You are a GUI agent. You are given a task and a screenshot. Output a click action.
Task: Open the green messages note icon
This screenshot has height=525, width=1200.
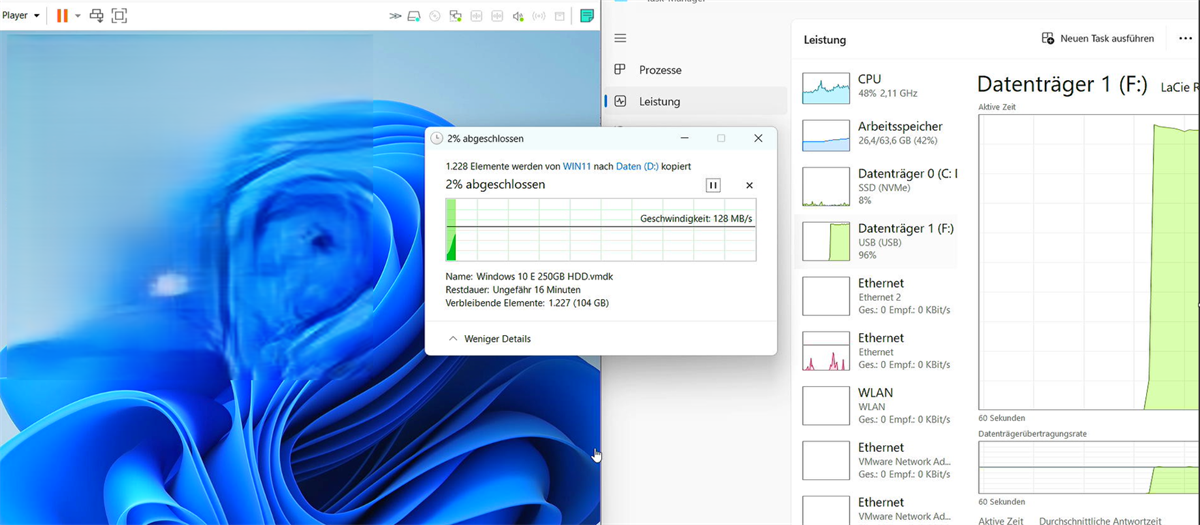pyautogui.click(x=587, y=16)
